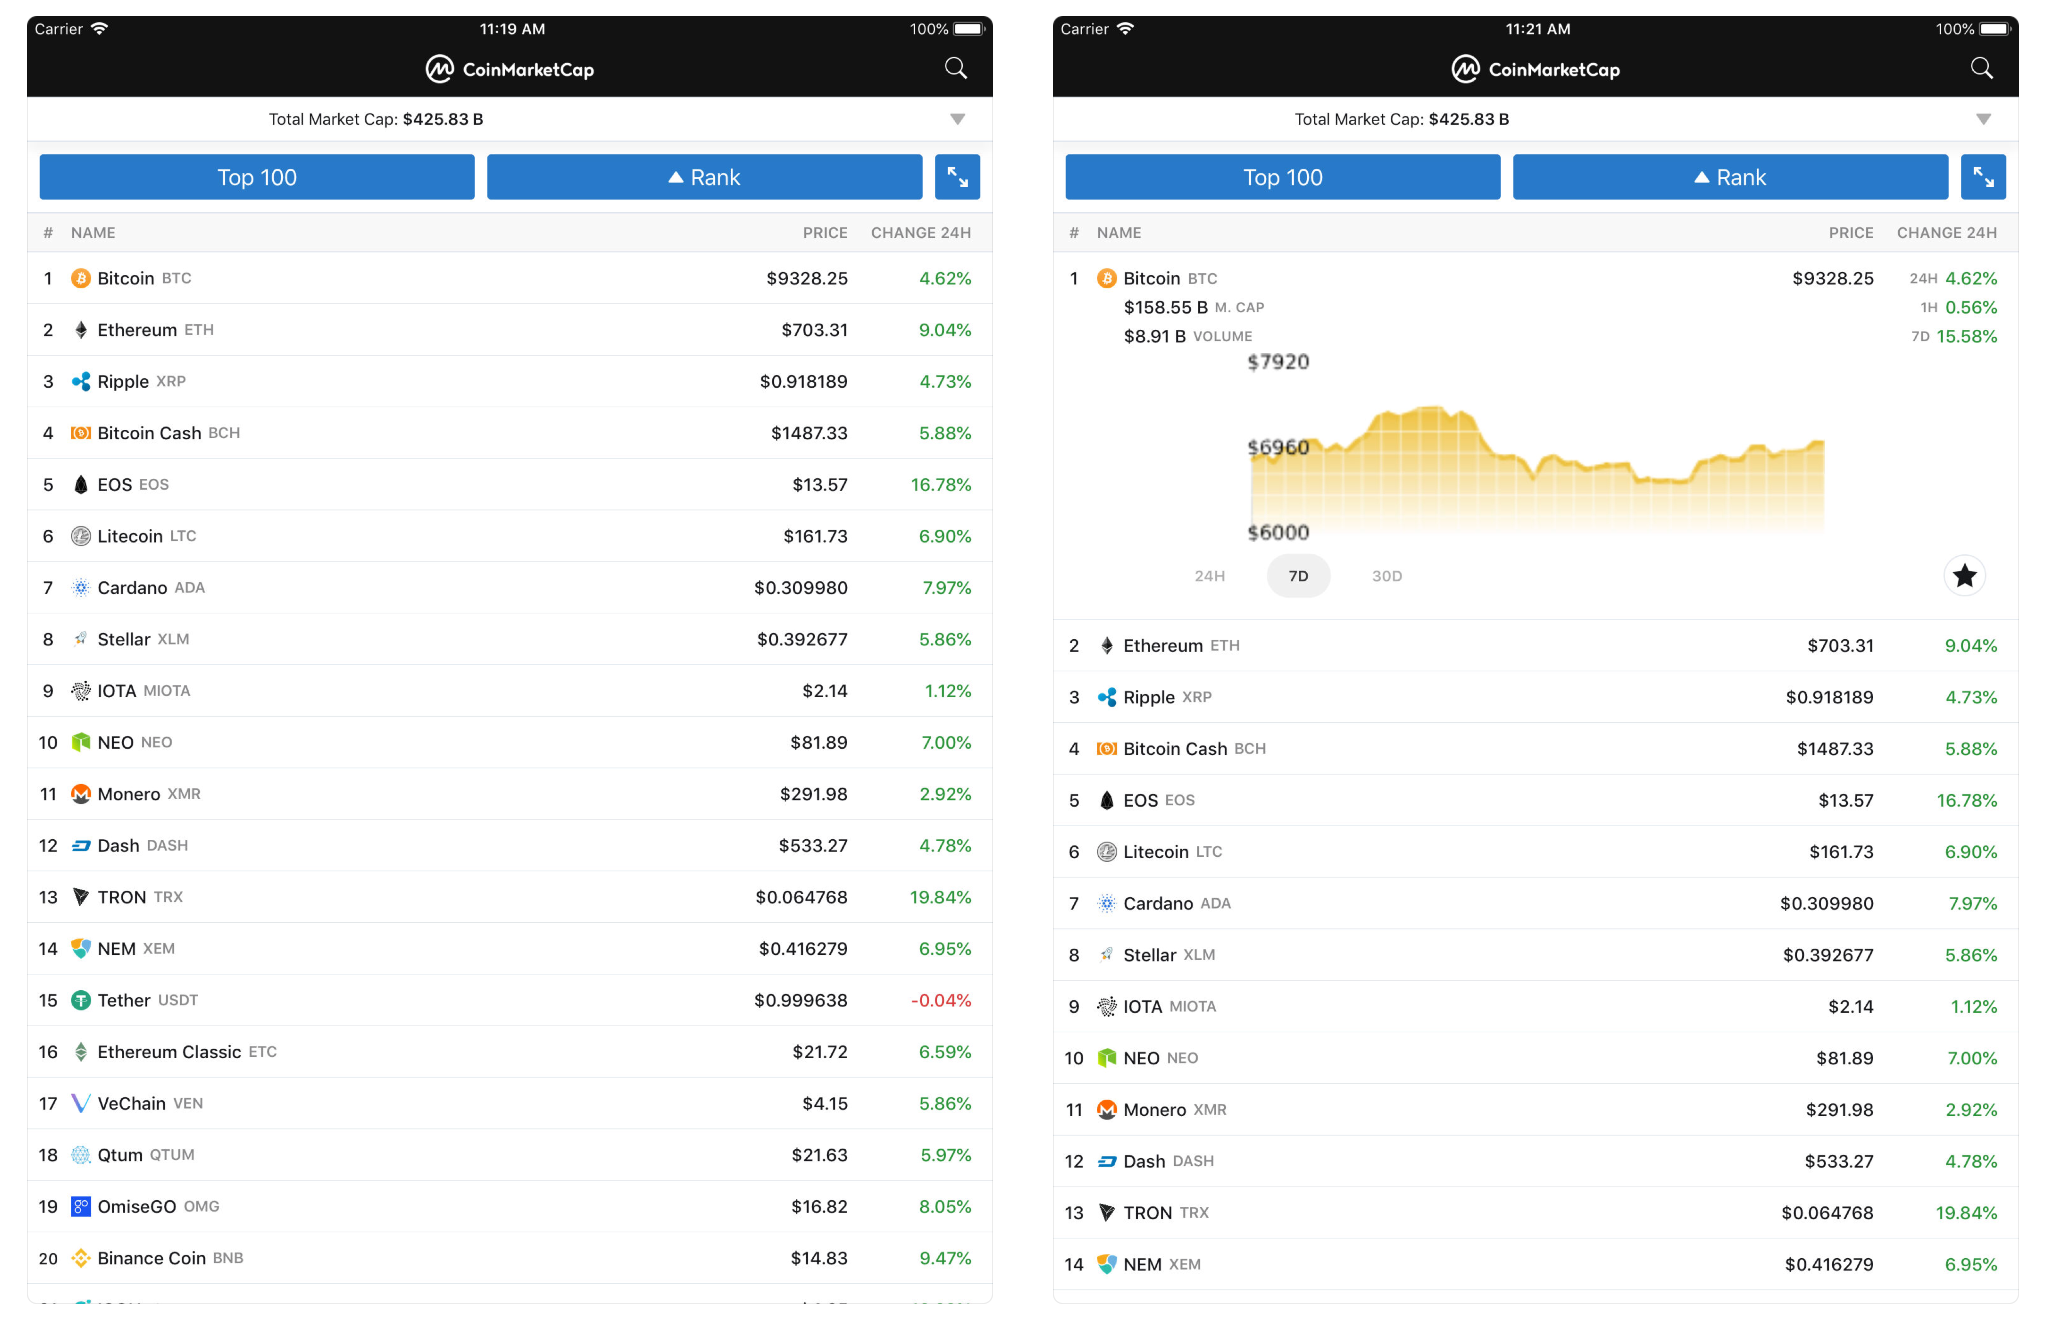Tap the Dash row in the right list
This screenshot has width=2048, height=1333.
[x=1536, y=1161]
